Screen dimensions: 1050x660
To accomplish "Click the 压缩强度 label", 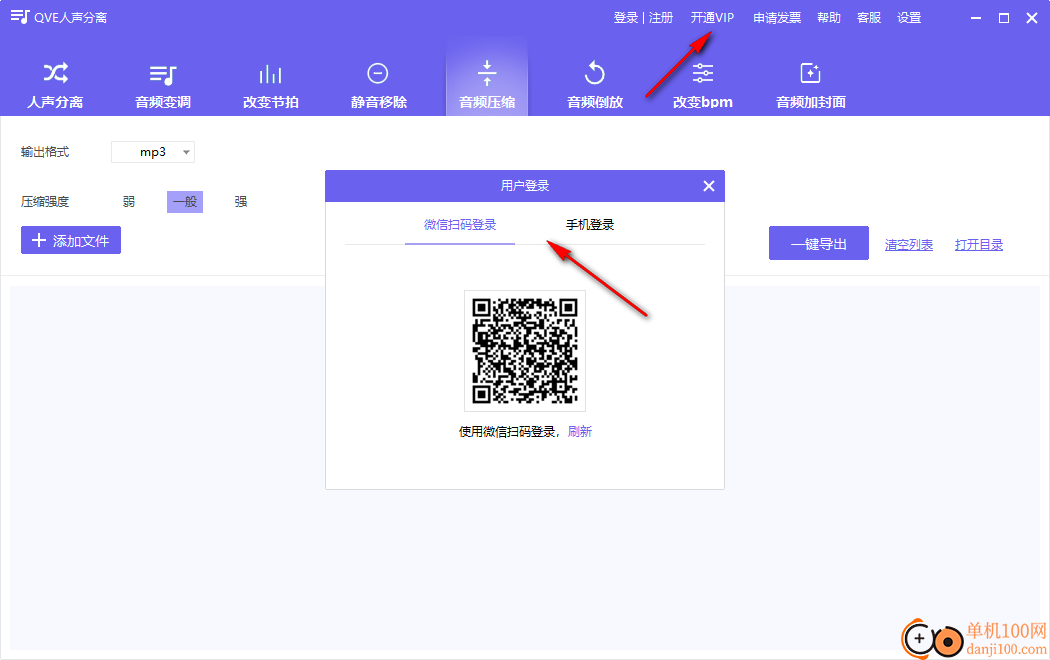I will point(45,201).
